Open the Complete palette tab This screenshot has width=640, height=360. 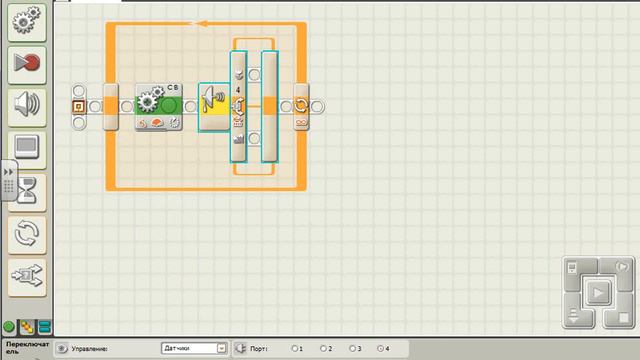pos(27,327)
